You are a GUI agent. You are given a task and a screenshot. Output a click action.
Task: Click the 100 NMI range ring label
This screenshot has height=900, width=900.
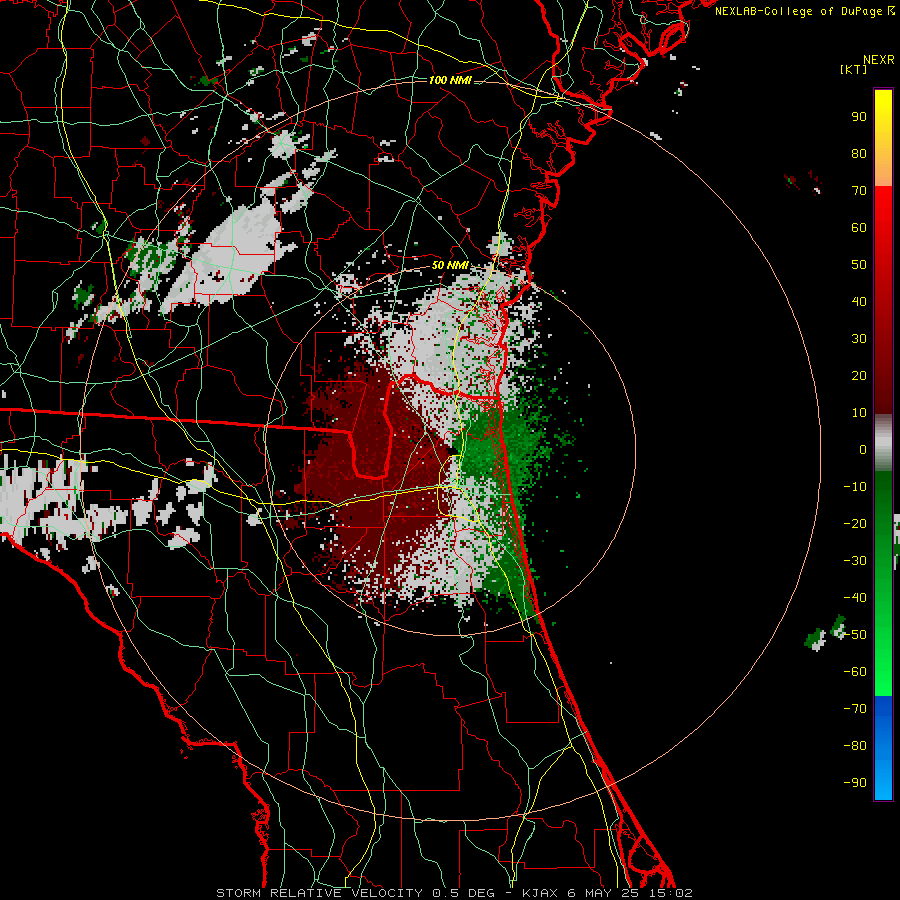point(450,80)
